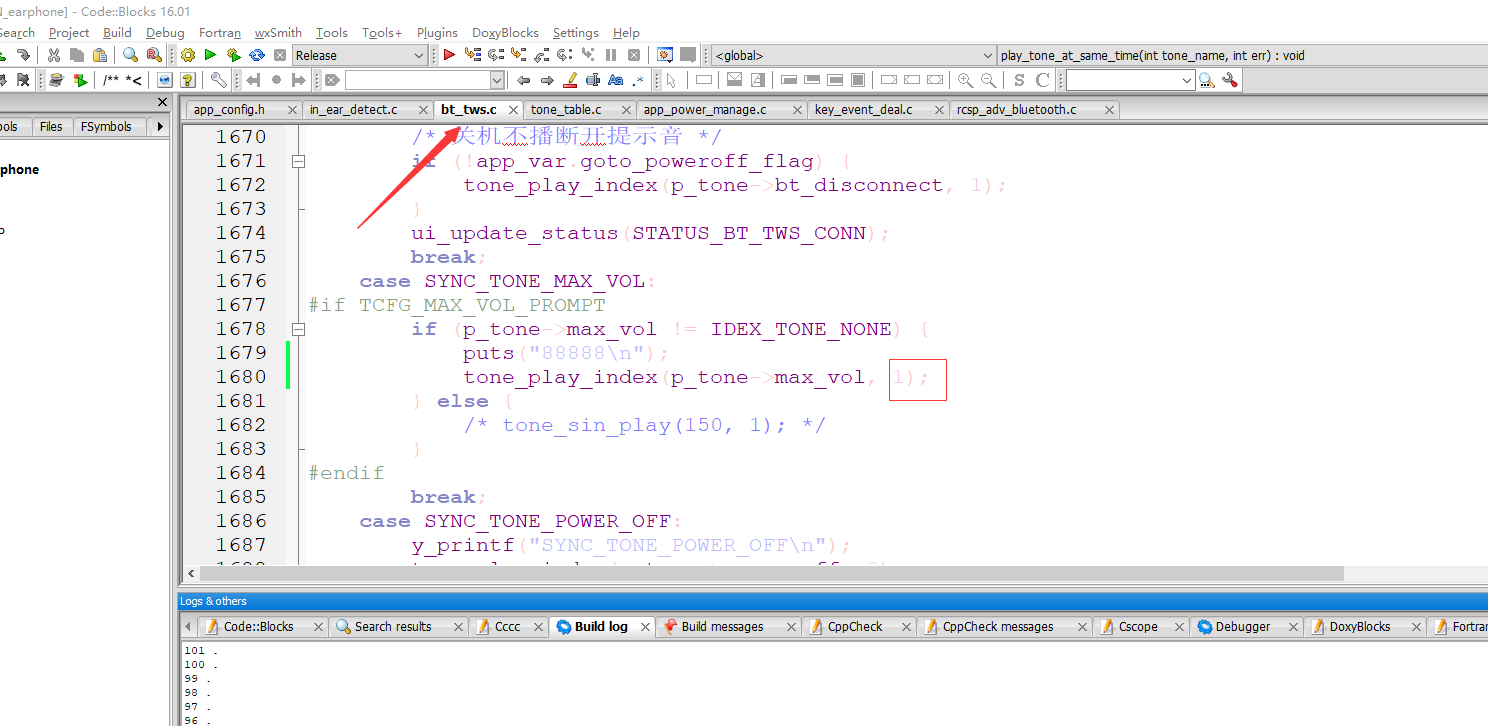Open the Plugins menu
This screenshot has width=1488, height=726.
[x=437, y=32]
